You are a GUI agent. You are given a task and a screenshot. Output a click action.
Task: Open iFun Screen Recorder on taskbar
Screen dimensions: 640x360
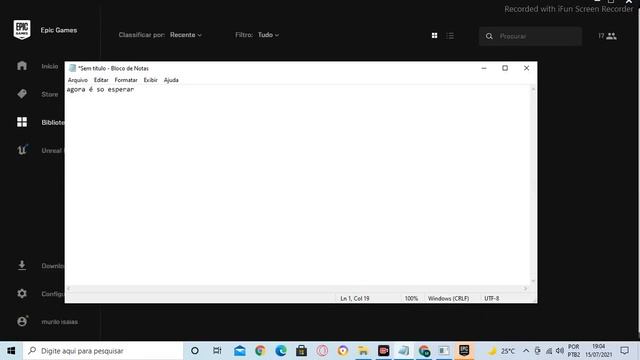383,351
